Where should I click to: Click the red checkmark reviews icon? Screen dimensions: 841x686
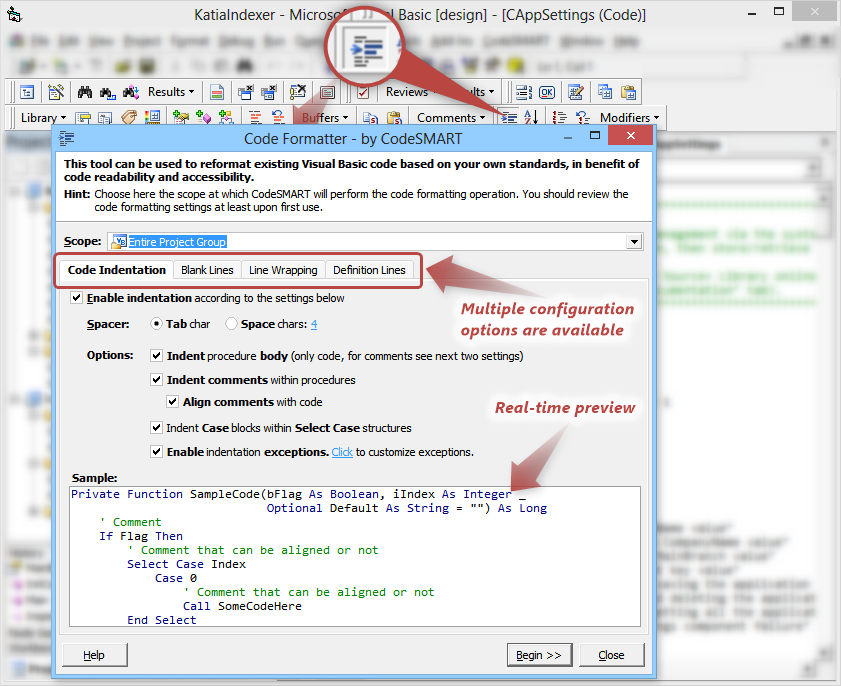point(363,93)
